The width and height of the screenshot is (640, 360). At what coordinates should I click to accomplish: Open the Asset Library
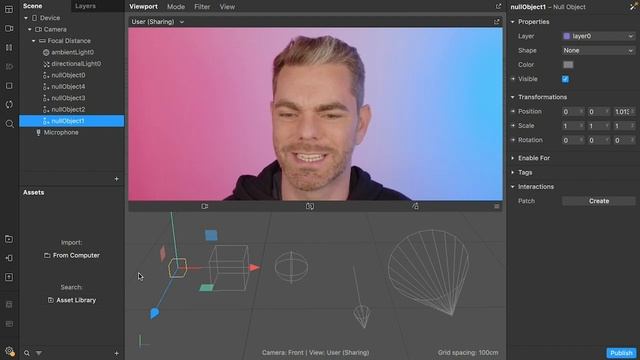72,300
